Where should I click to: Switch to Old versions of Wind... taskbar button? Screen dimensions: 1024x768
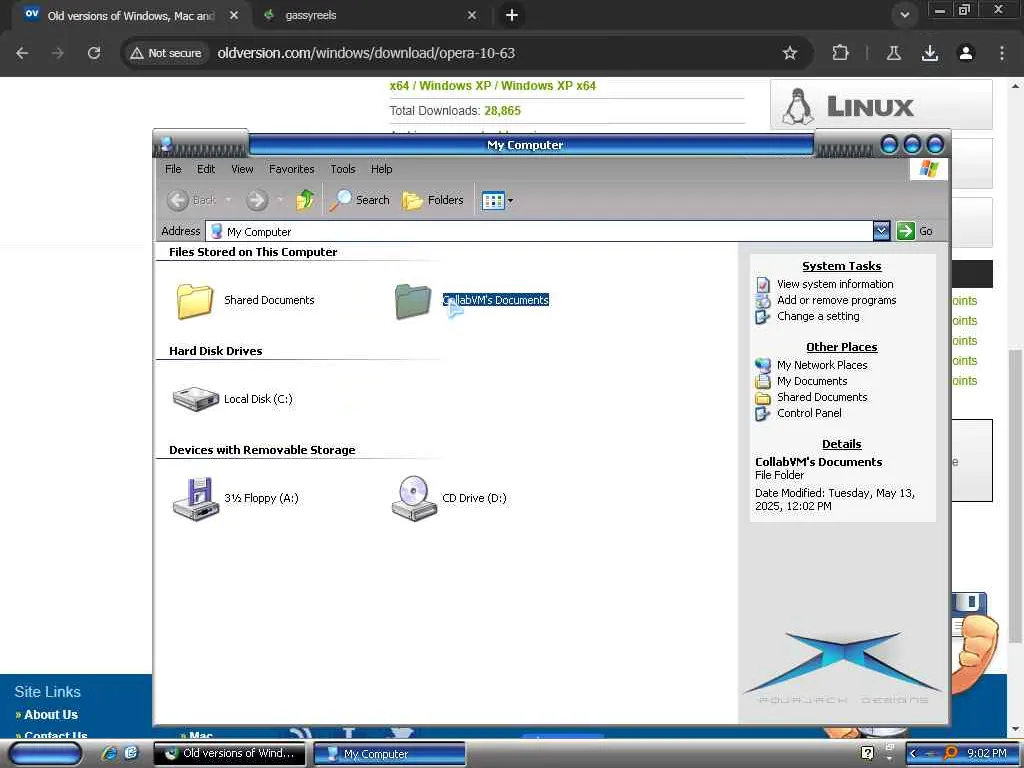pos(229,754)
